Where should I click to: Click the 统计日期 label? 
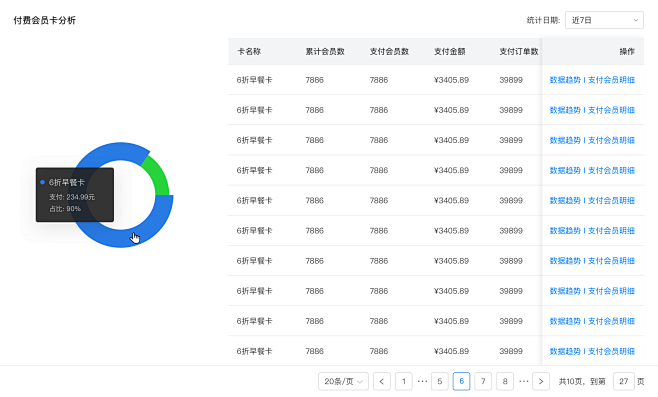[x=543, y=20]
